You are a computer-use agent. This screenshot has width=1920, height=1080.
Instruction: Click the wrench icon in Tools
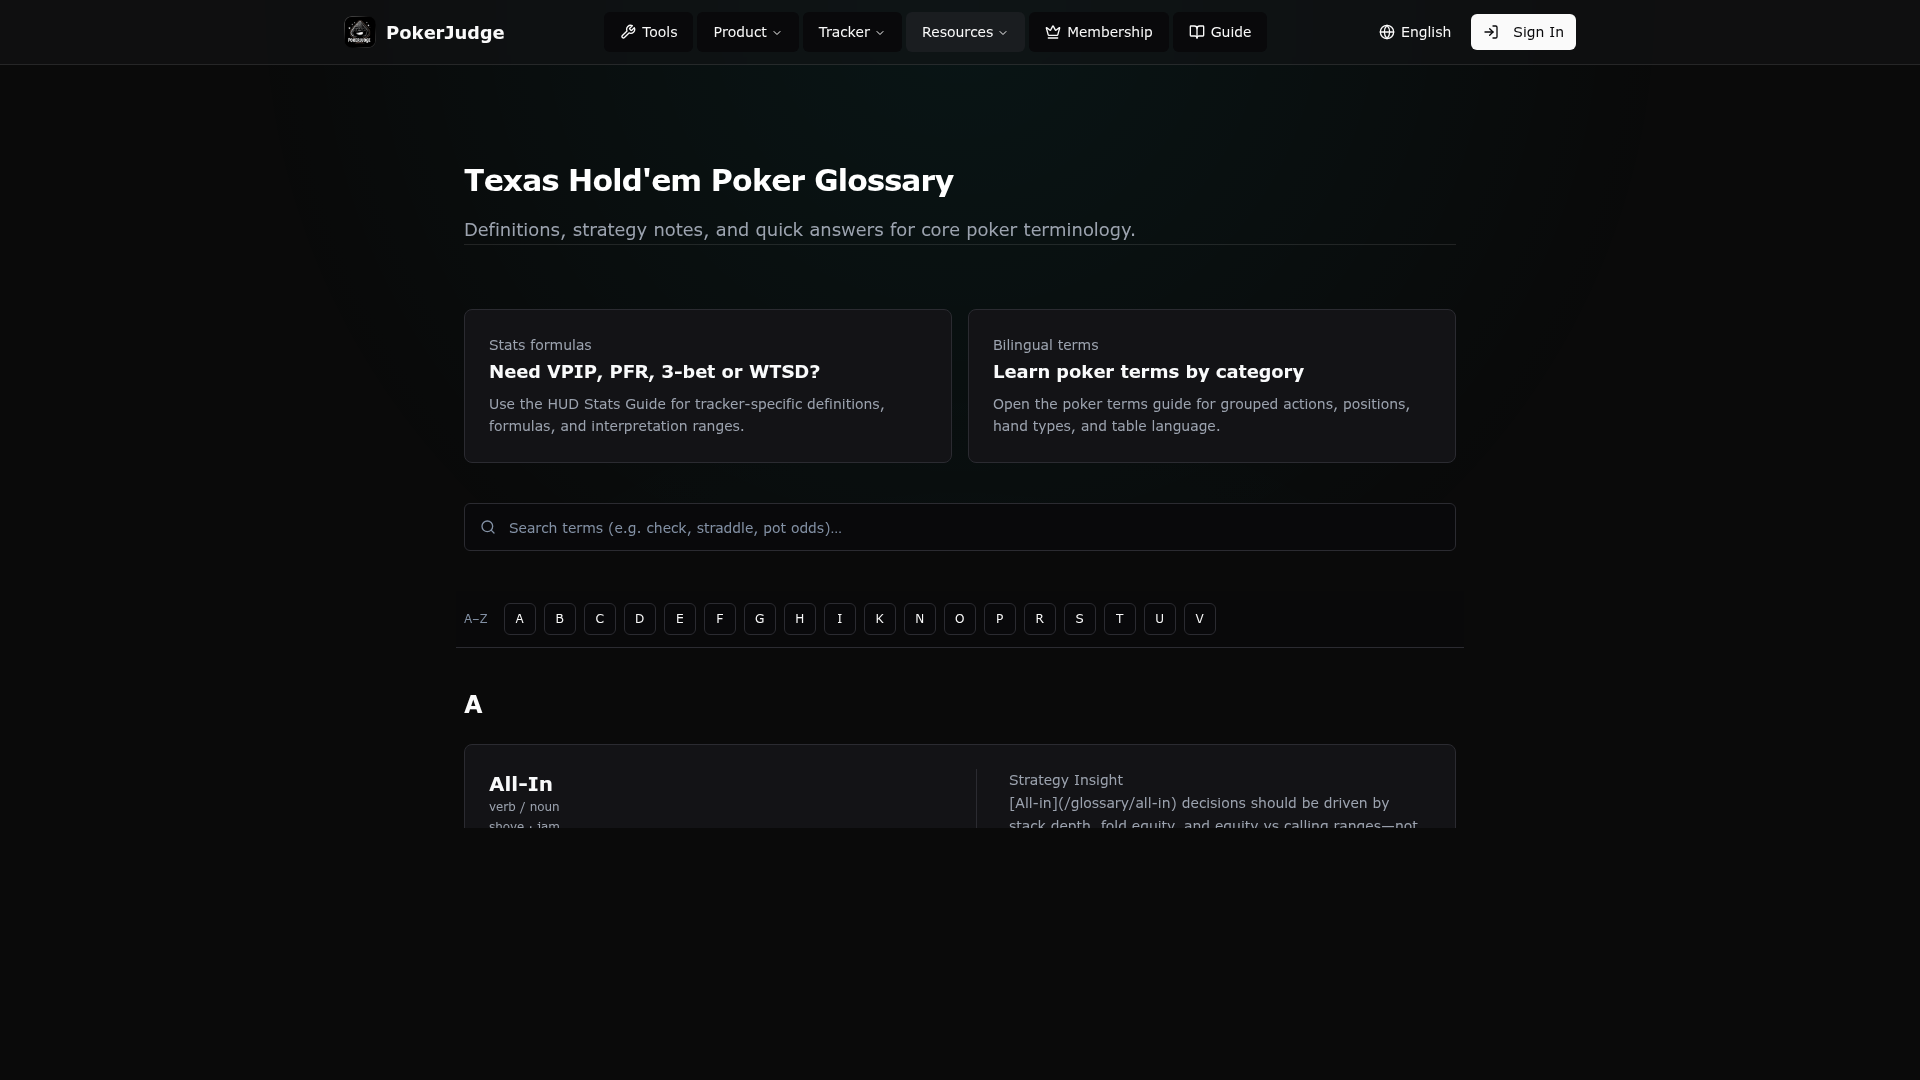tap(628, 32)
